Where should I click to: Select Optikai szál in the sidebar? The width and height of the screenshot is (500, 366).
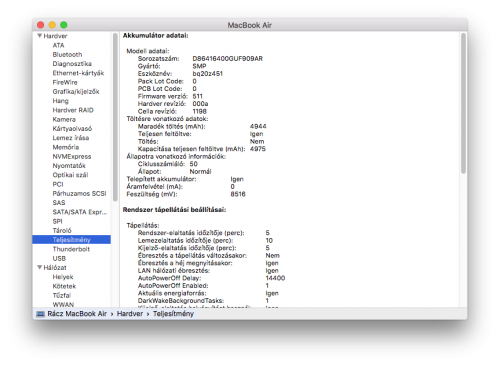pos(70,175)
